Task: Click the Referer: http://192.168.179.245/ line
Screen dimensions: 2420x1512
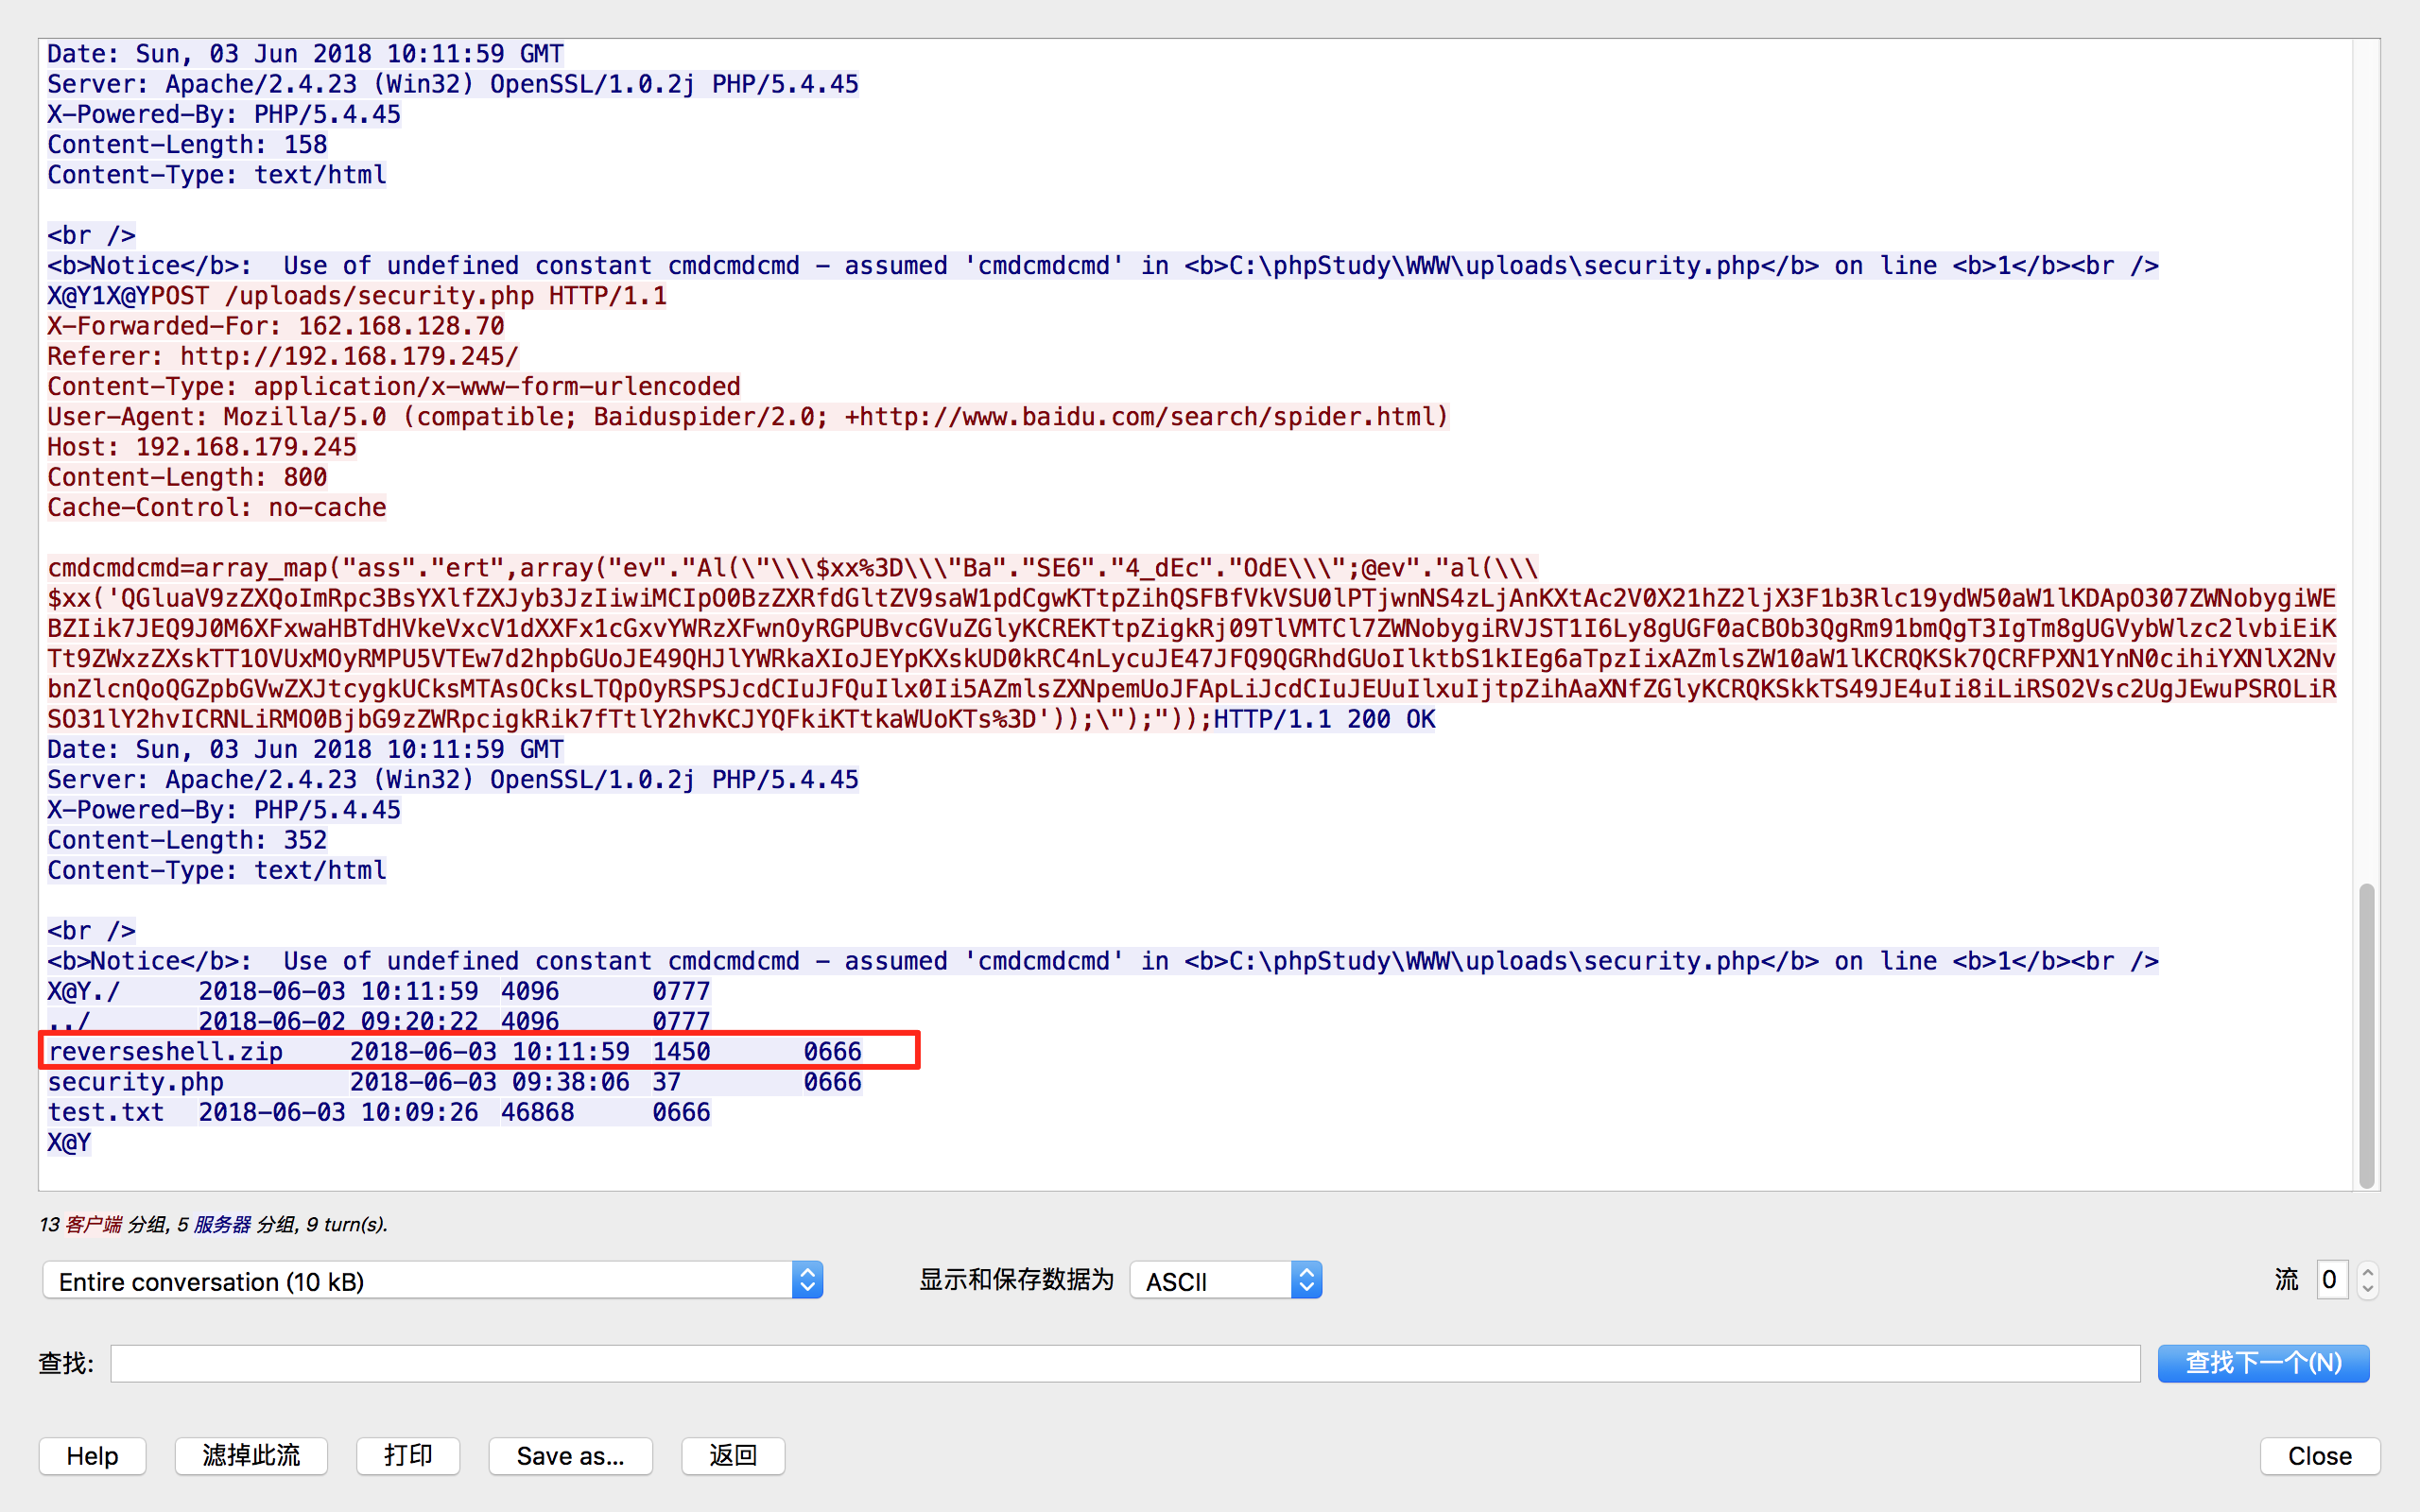Action: click(x=283, y=356)
